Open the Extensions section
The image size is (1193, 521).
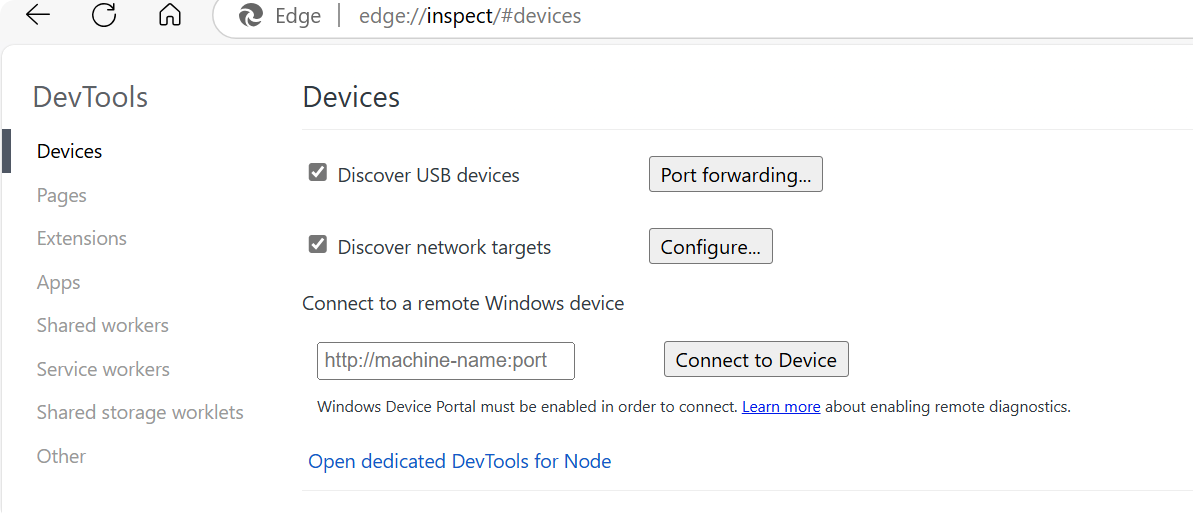82,238
